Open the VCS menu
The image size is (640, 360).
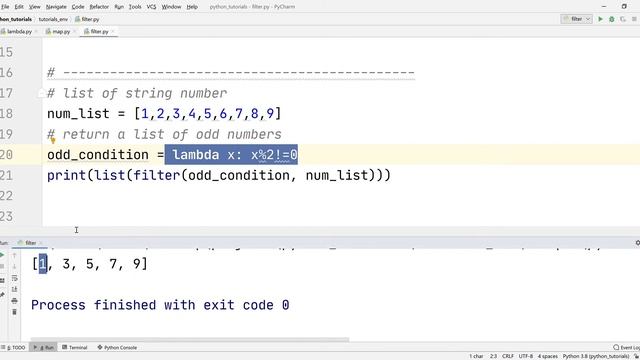click(151, 7)
